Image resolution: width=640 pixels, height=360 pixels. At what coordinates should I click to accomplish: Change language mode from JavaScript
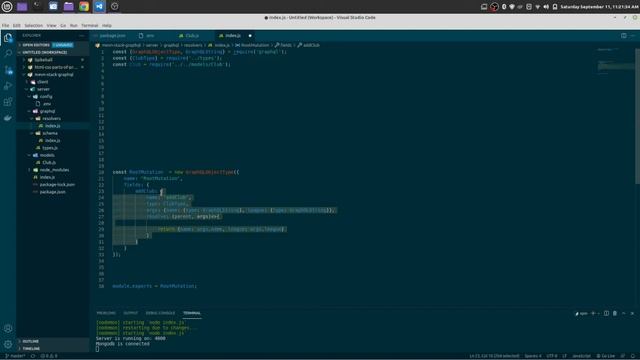(581, 356)
